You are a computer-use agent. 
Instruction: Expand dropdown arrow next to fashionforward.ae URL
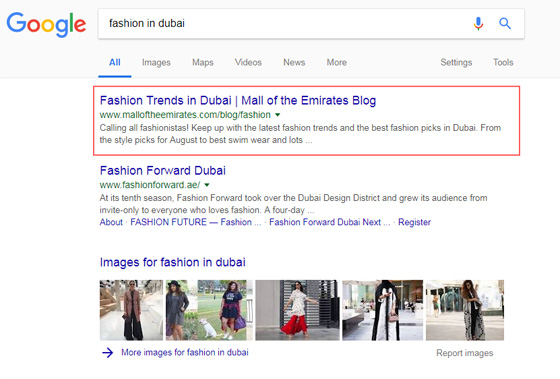(x=207, y=185)
